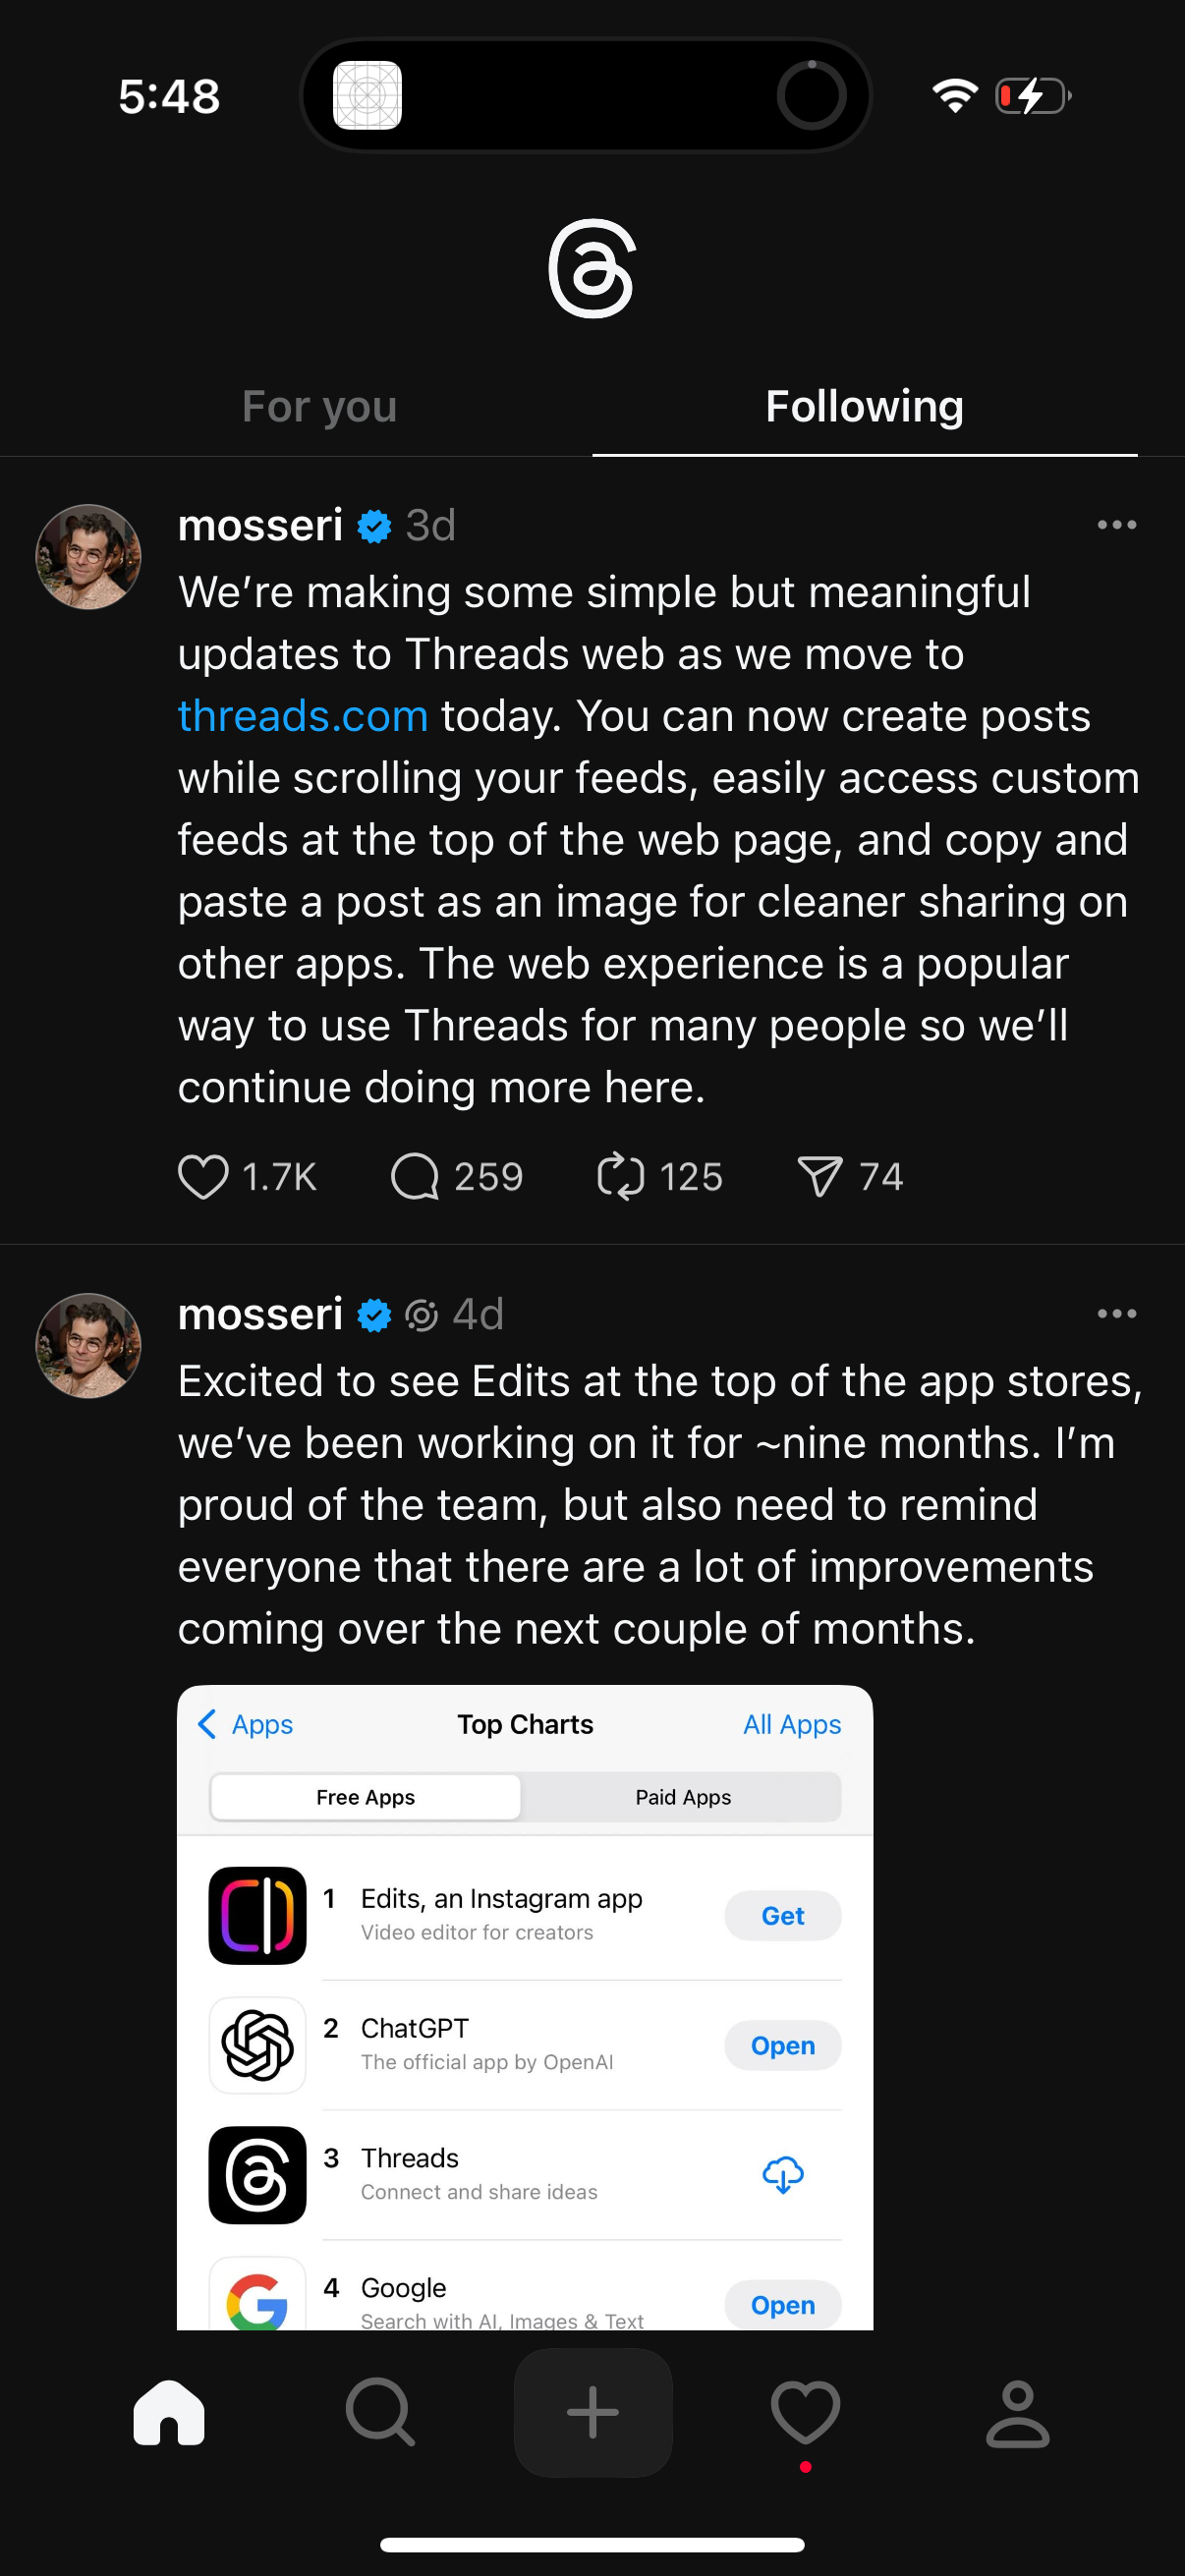Switch to Paid Apps in the chart
Viewport: 1185px width, 2576px height.
684,1797
